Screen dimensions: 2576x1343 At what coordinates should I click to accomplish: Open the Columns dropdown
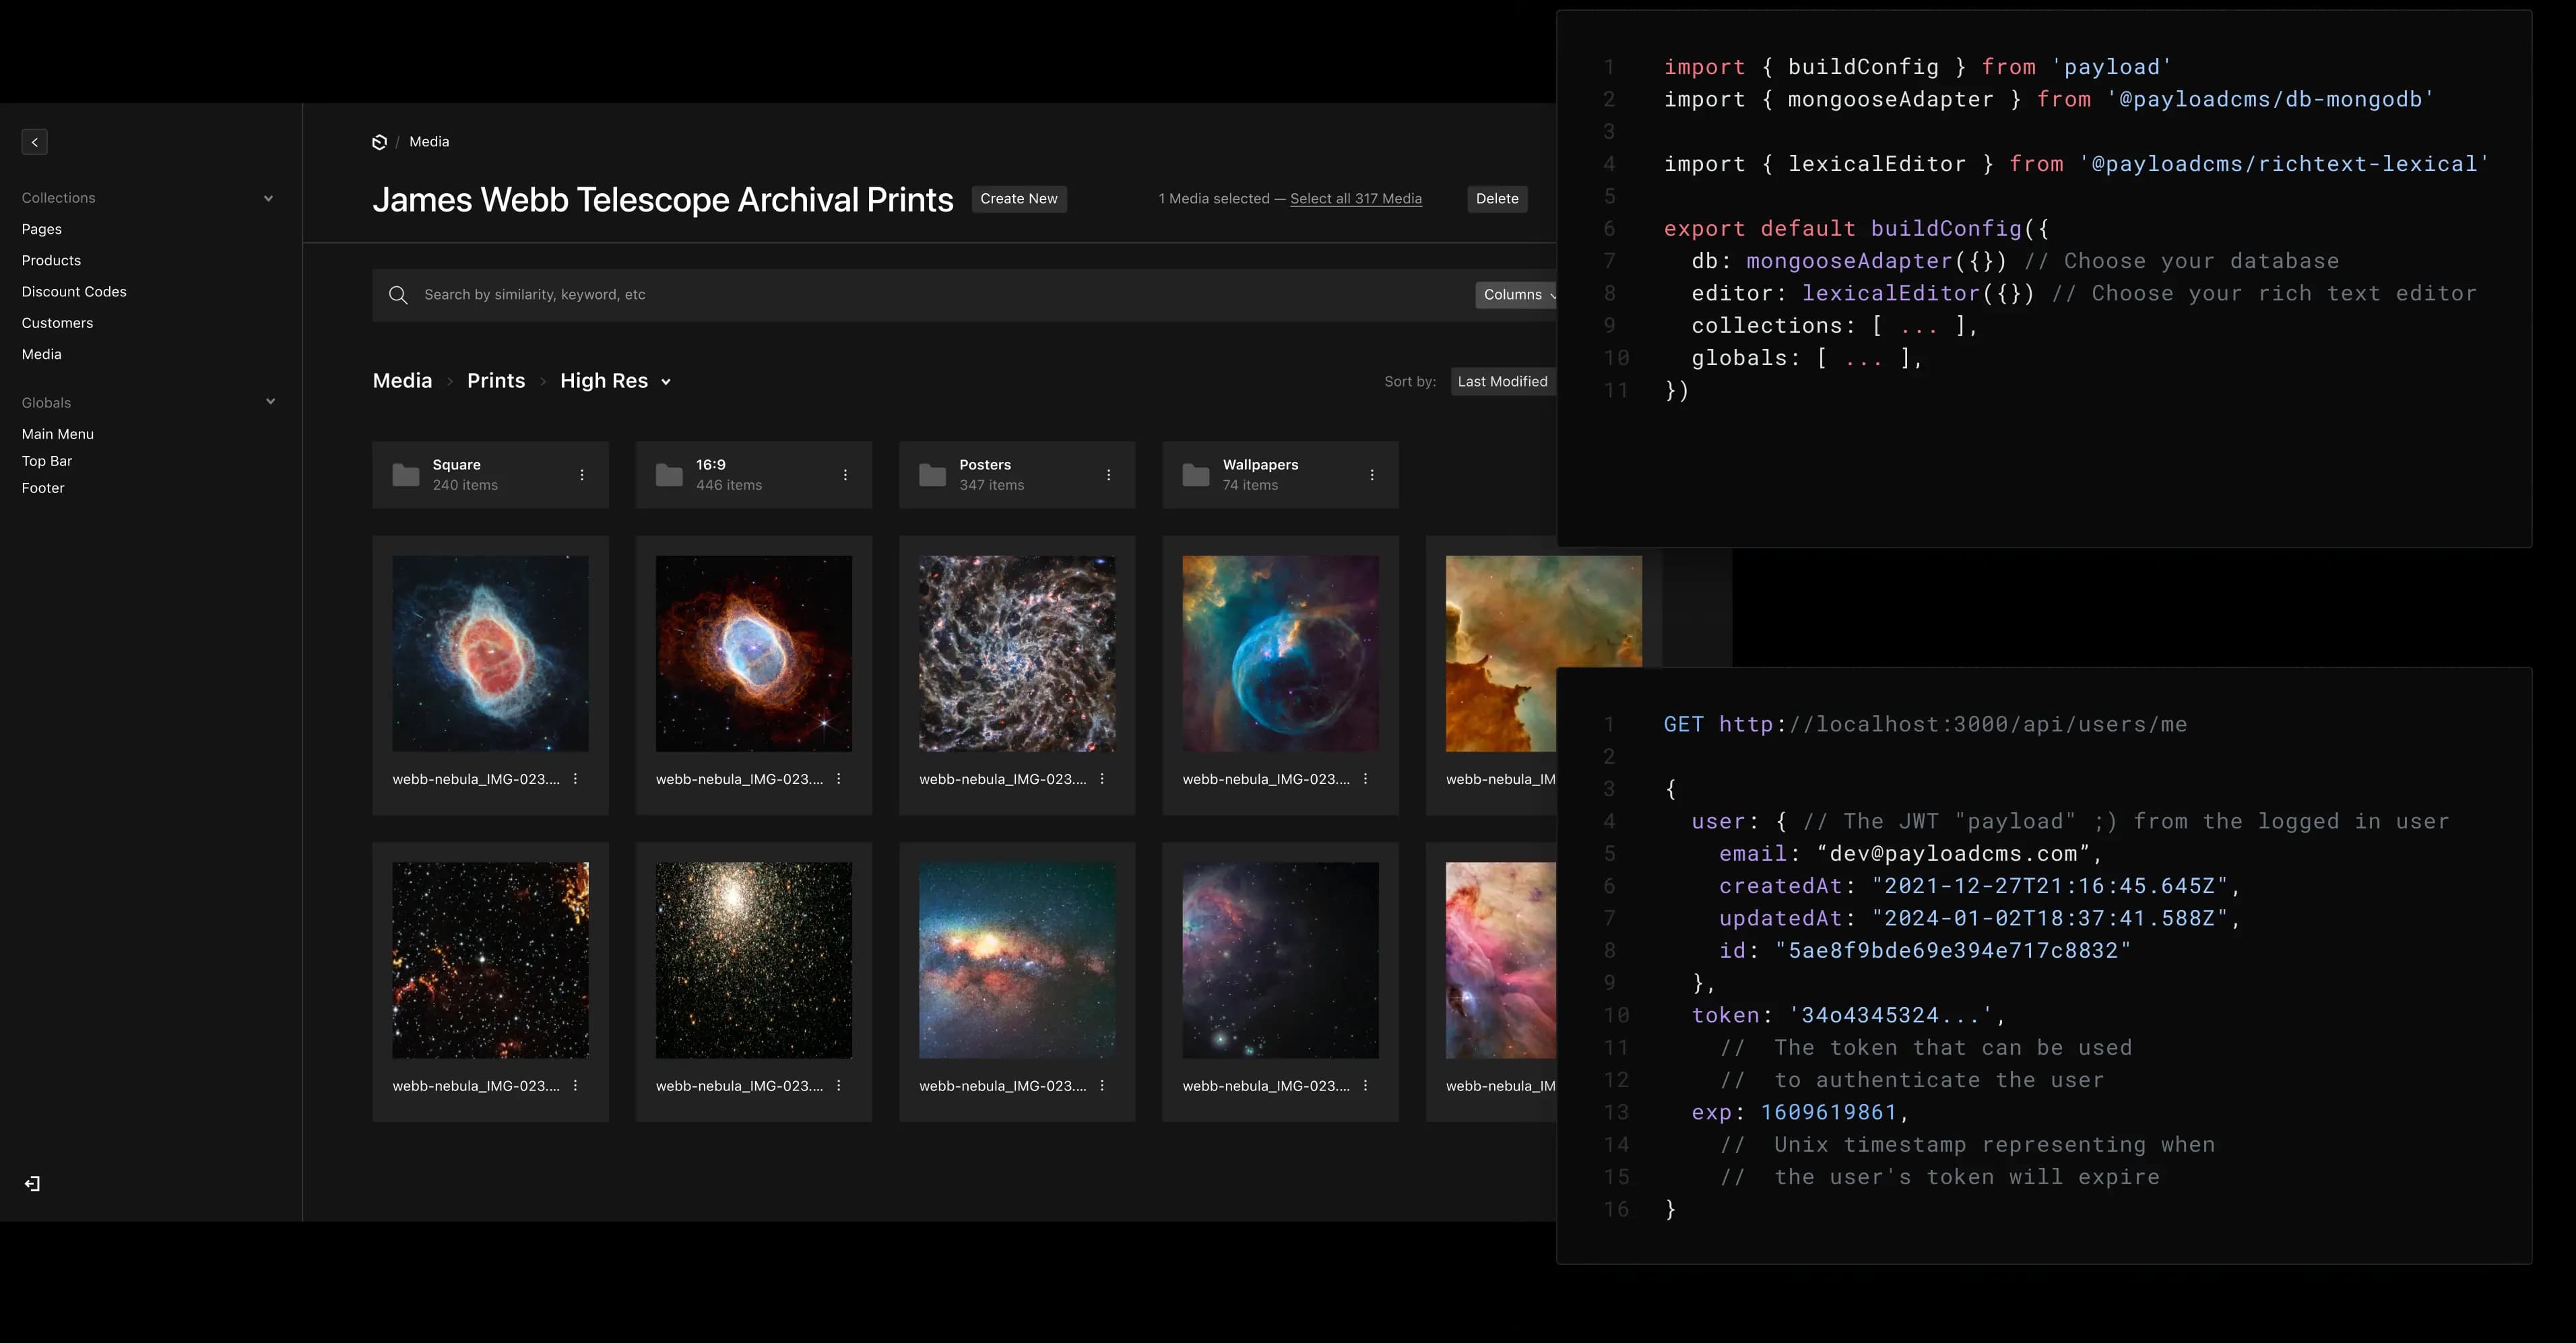click(1517, 295)
